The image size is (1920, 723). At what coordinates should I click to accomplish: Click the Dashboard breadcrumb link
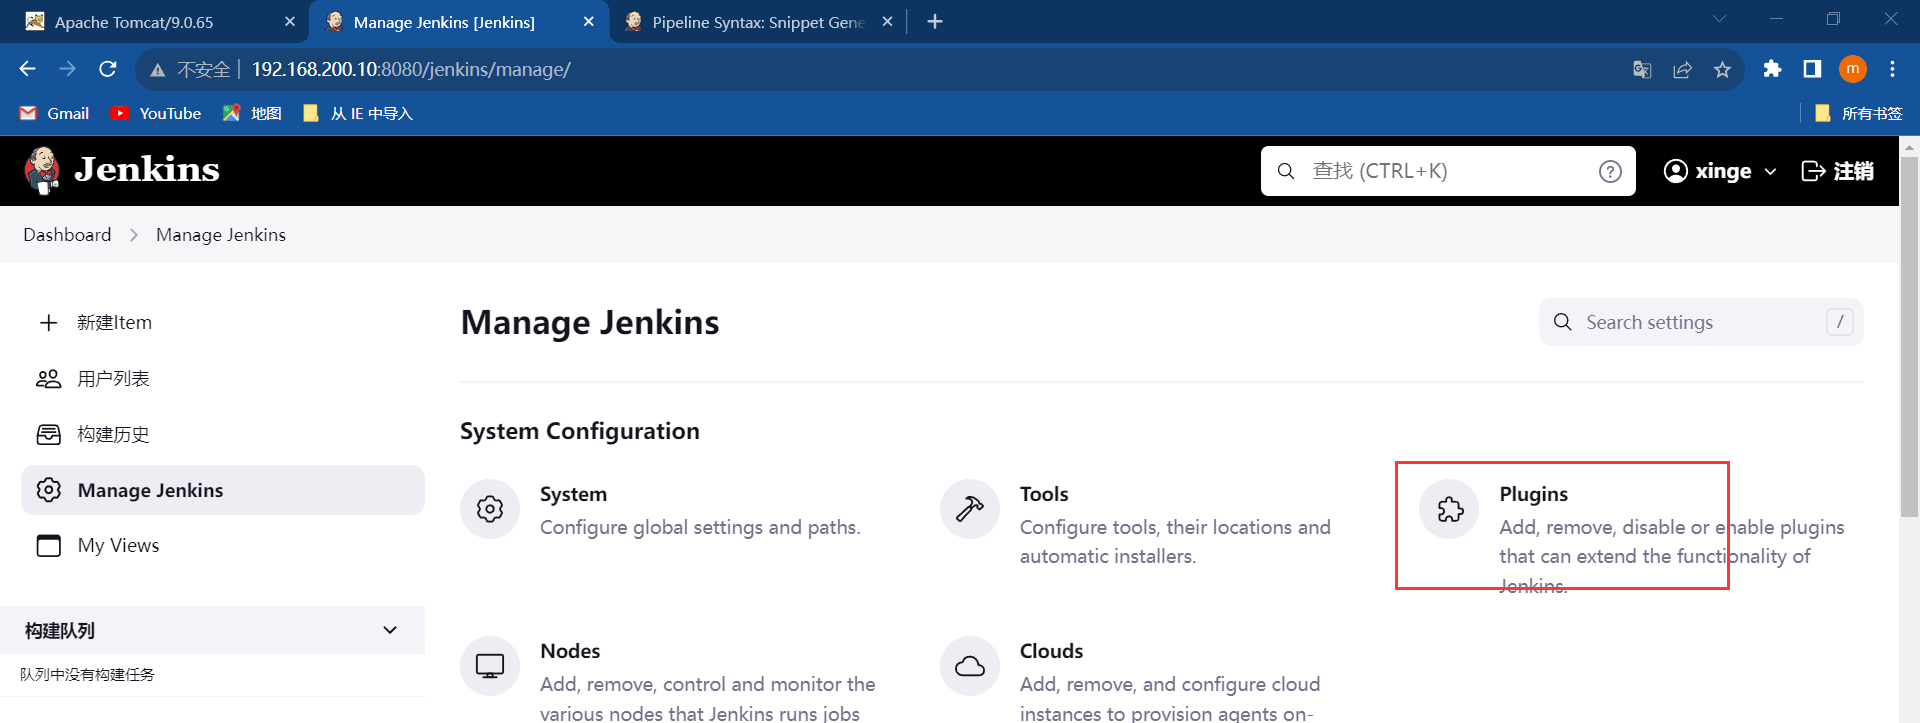(x=67, y=235)
